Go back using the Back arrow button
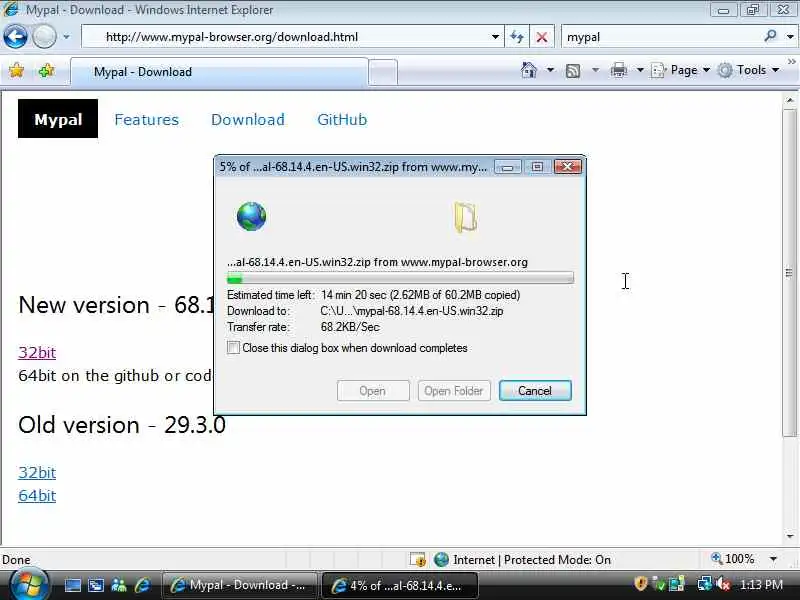 tap(15, 37)
